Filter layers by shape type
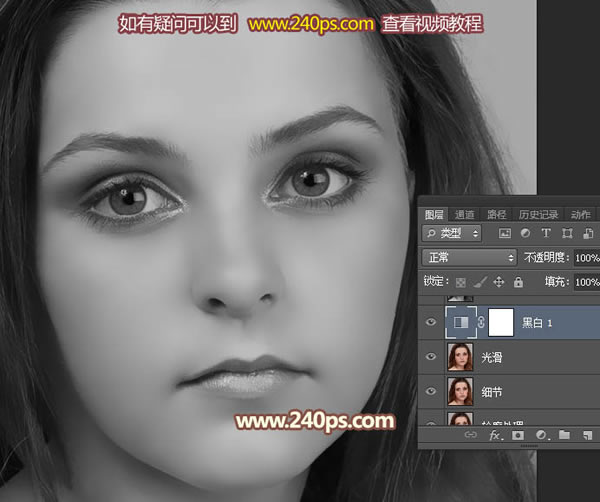Screen dimensions: 600x502 click(567, 233)
